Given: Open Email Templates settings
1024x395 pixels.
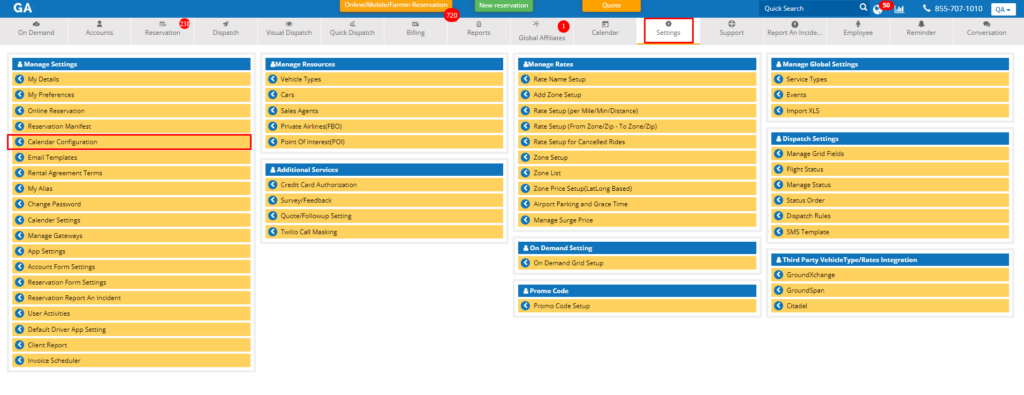Looking at the screenshot, I should click(131, 157).
